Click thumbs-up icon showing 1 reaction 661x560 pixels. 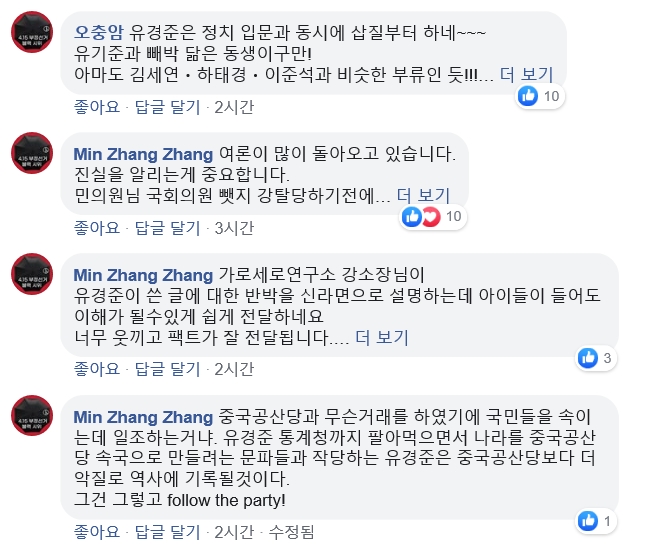pos(588,520)
